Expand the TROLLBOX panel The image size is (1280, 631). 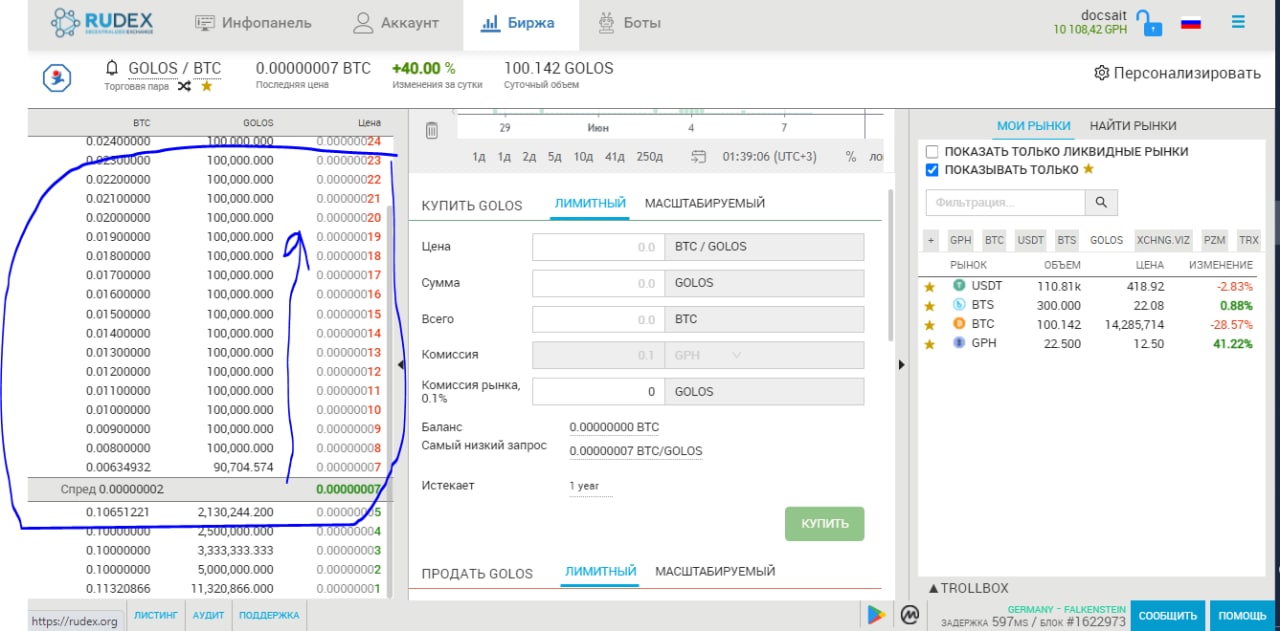[969, 588]
